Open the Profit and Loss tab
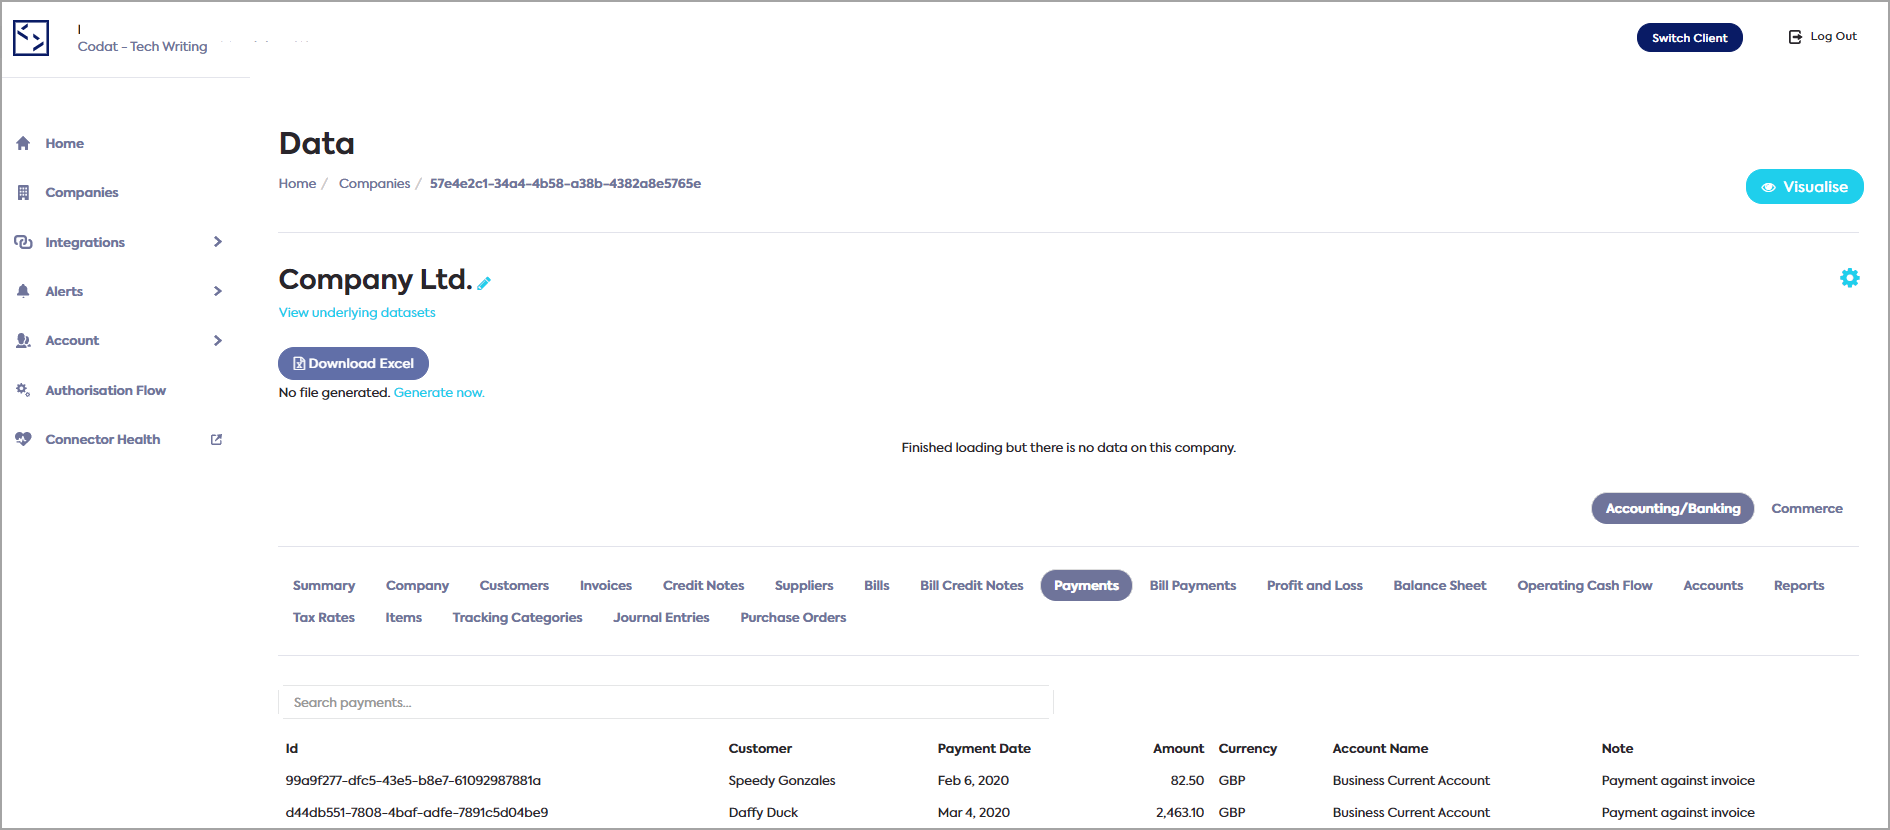 tap(1315, 585)
